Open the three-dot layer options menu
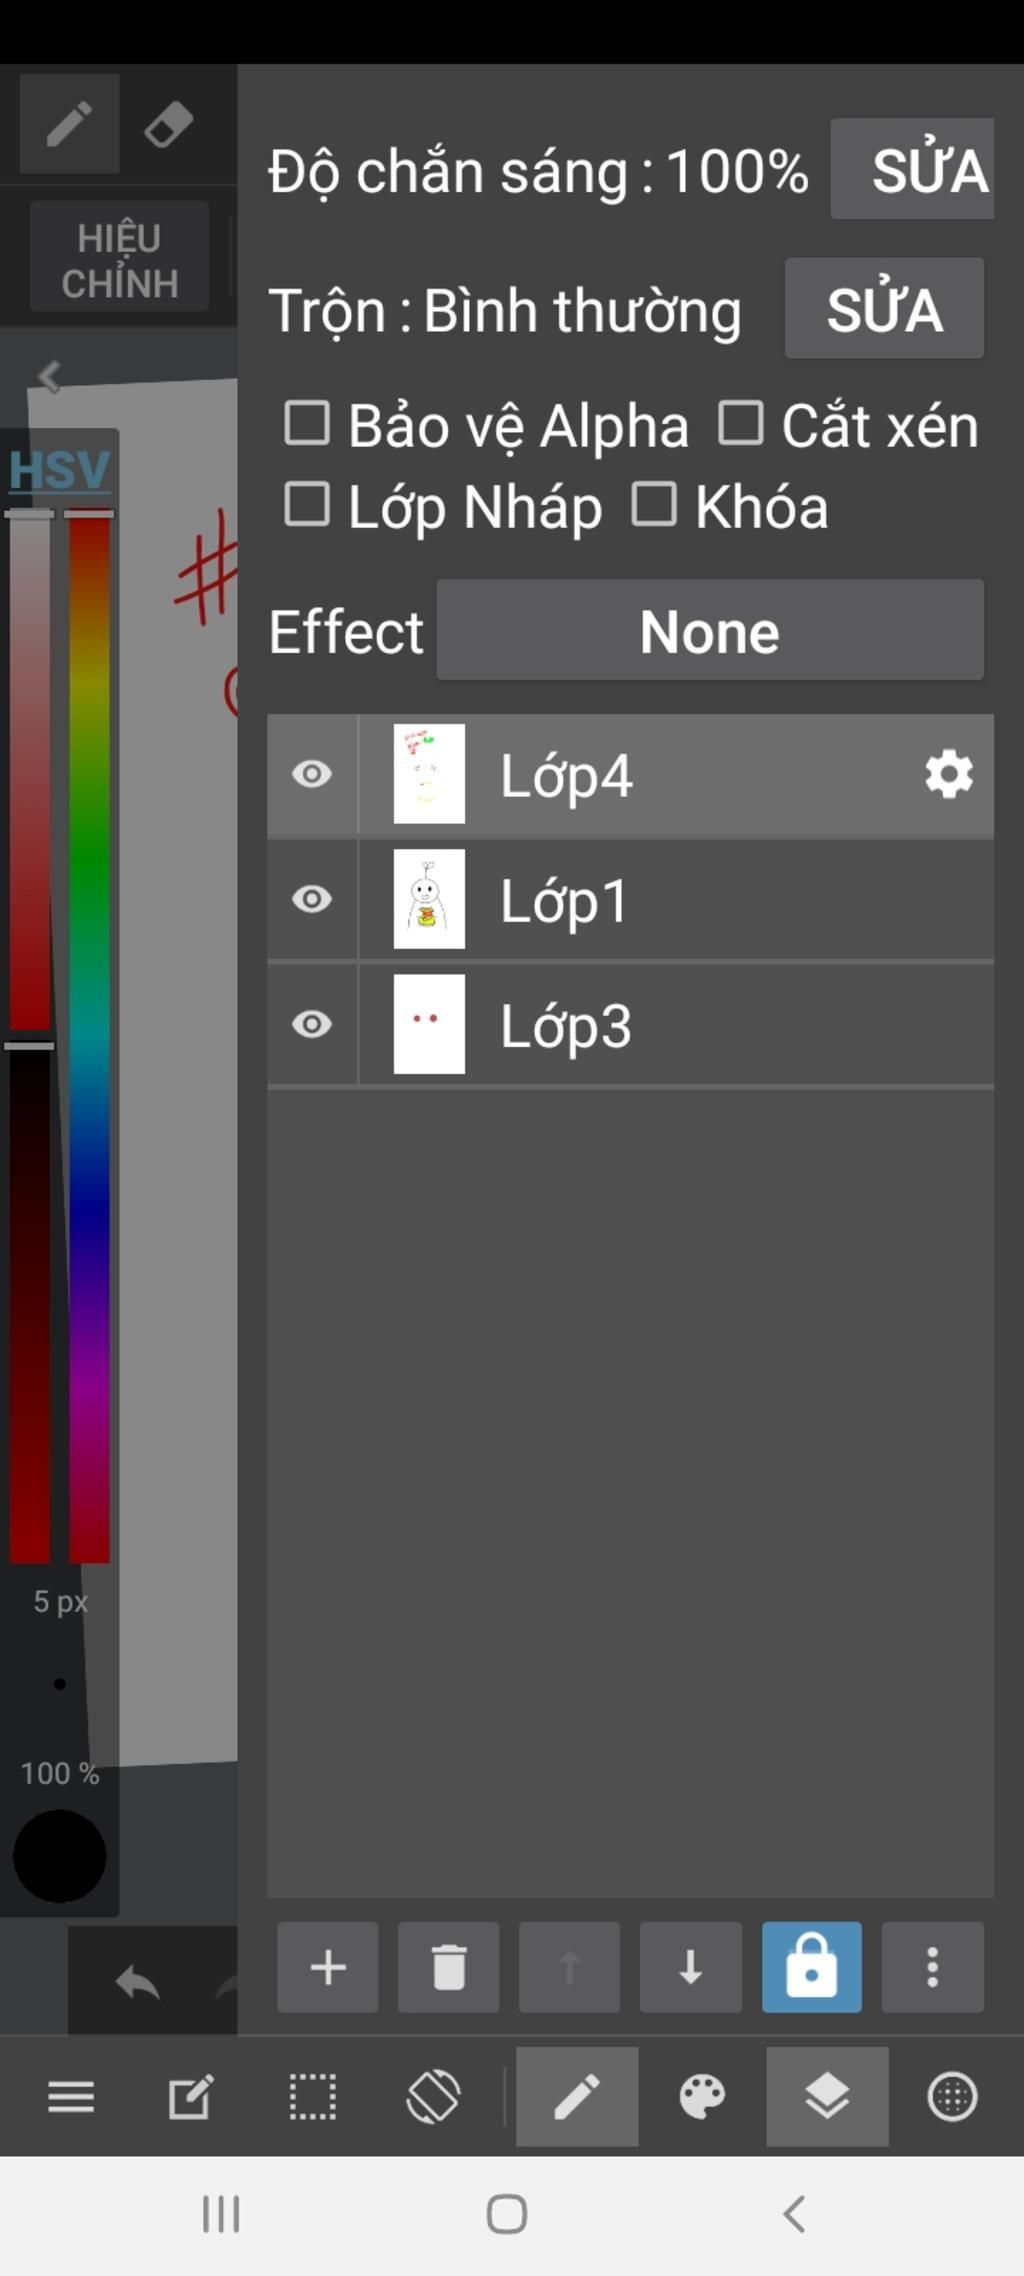This screenshot has height=2276, width=1024. [932, 1967]
